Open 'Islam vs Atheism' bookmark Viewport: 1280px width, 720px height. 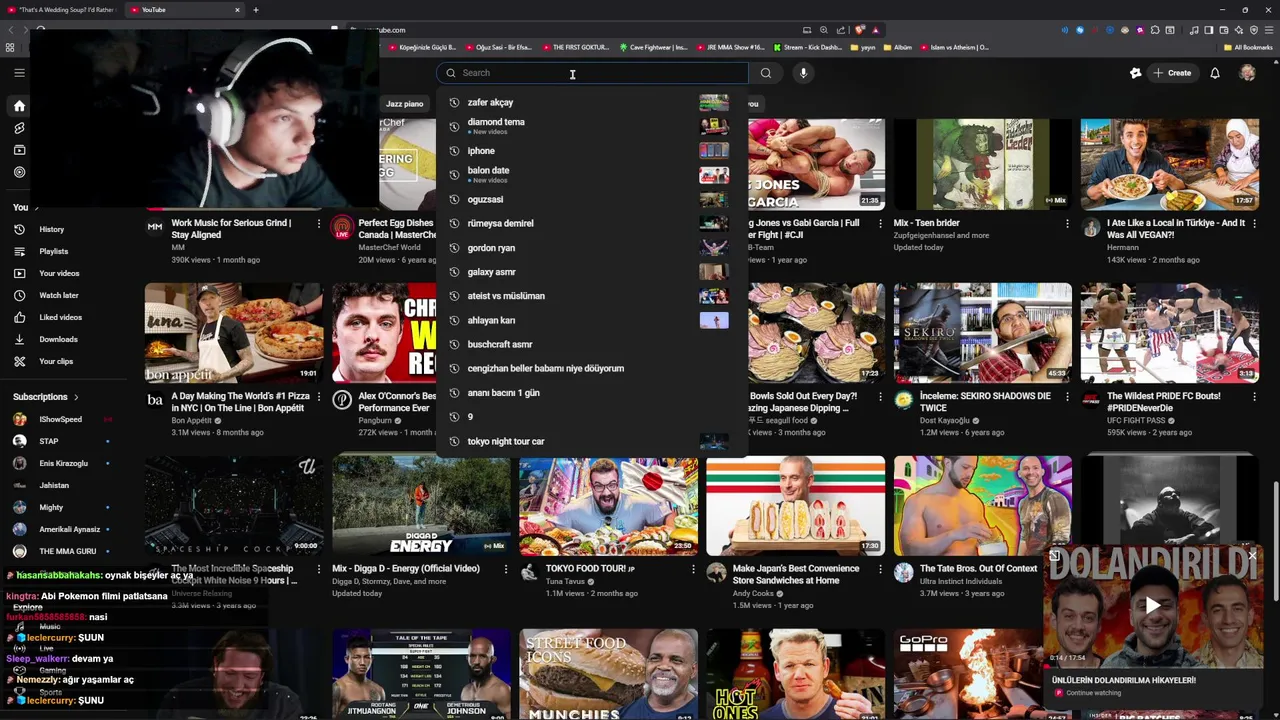[x=953, y=47]
